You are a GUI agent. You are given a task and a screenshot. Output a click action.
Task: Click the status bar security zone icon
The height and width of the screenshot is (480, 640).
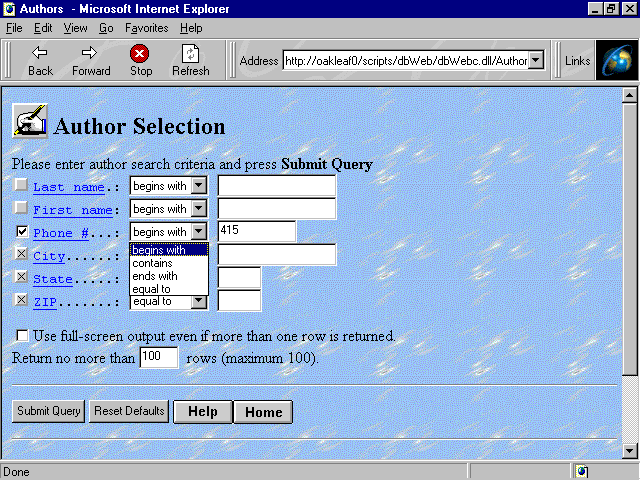click(x=582, y=471)
